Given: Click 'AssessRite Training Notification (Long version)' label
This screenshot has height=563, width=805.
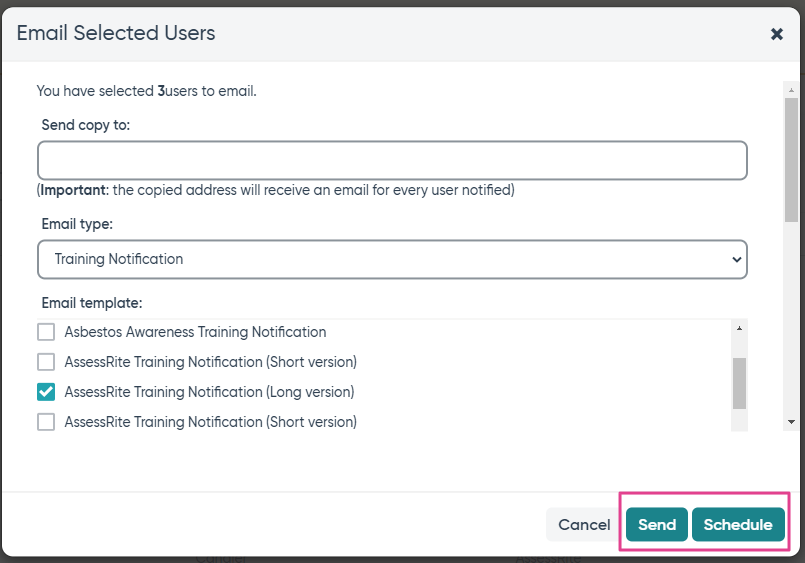Looking at the screenshot, I should [209, 392].
